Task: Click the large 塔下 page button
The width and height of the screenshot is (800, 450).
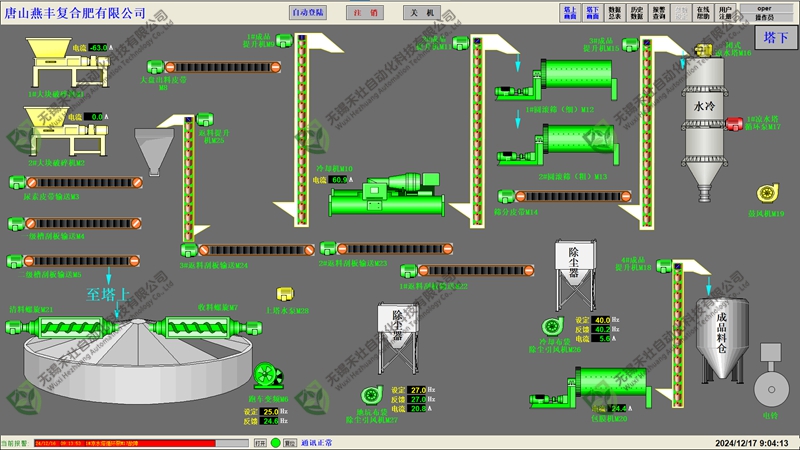Action: coord(774,38)
